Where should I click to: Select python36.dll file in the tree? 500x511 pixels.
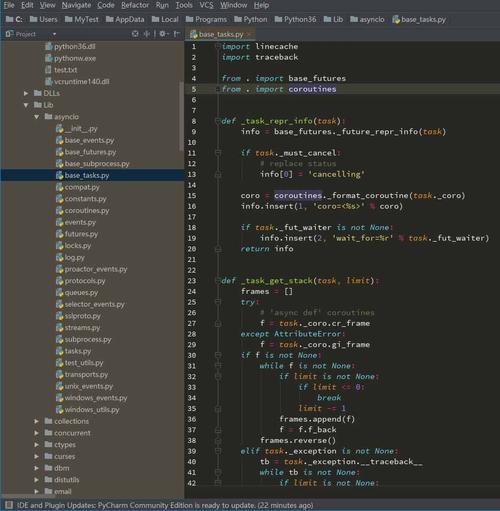tap(70, 47)
